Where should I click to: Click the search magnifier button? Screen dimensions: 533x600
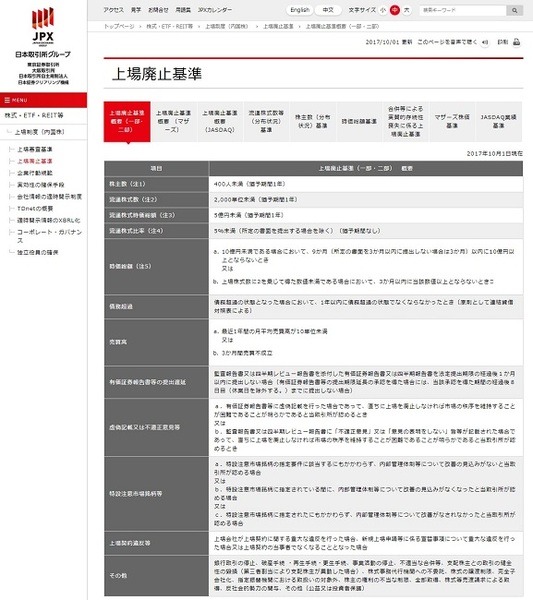coord(515,10)
